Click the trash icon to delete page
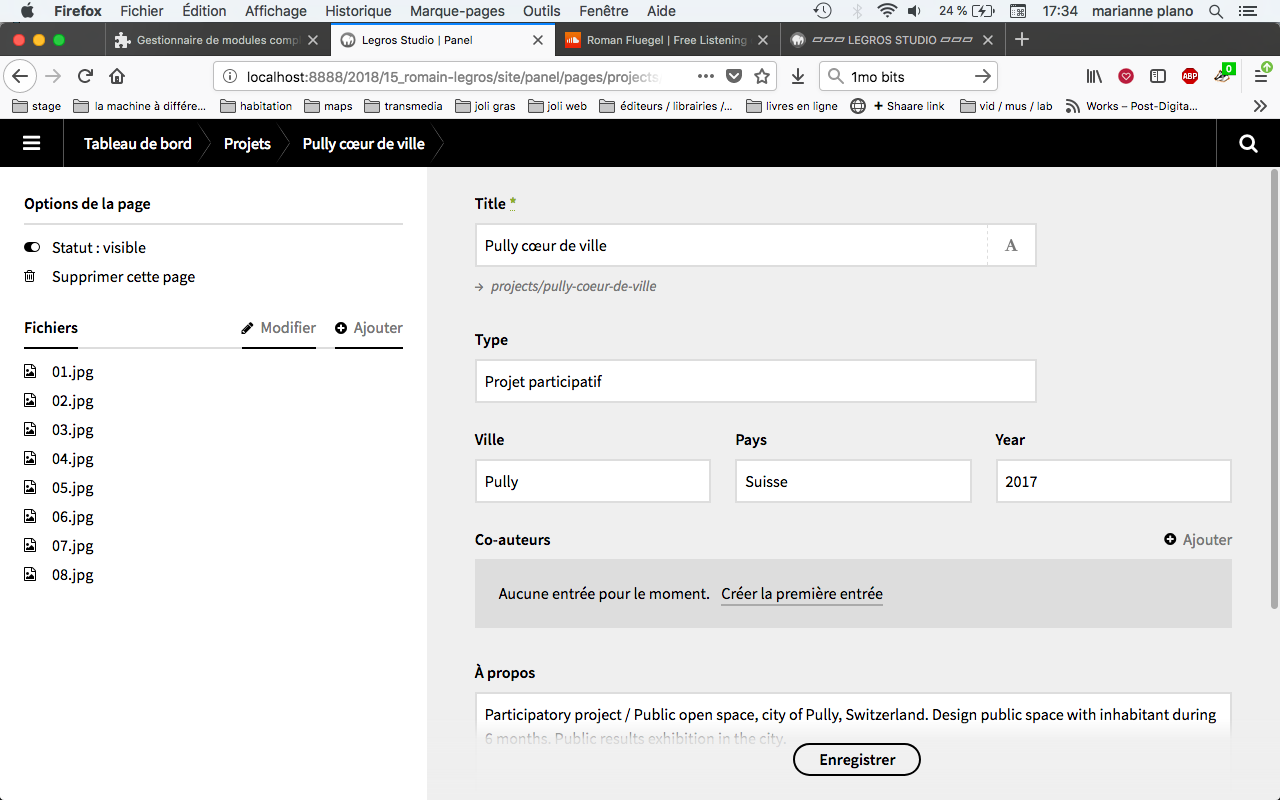Viewport: 1280px width, 800px height. click(31, 277)
